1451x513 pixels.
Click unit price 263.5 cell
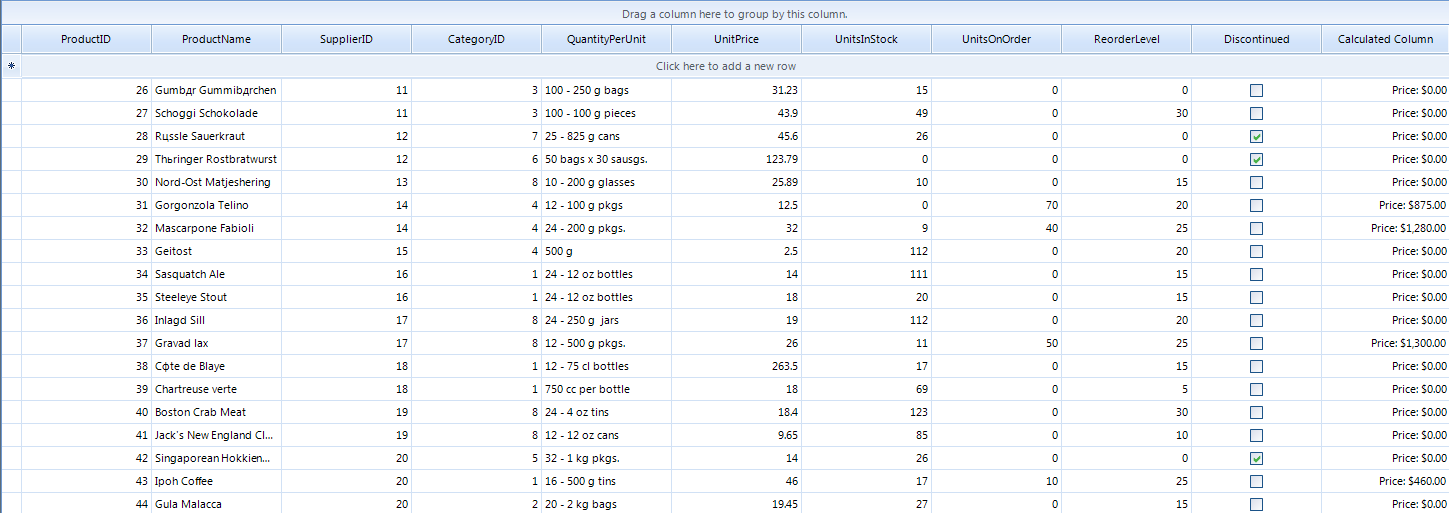pos(736,366)
